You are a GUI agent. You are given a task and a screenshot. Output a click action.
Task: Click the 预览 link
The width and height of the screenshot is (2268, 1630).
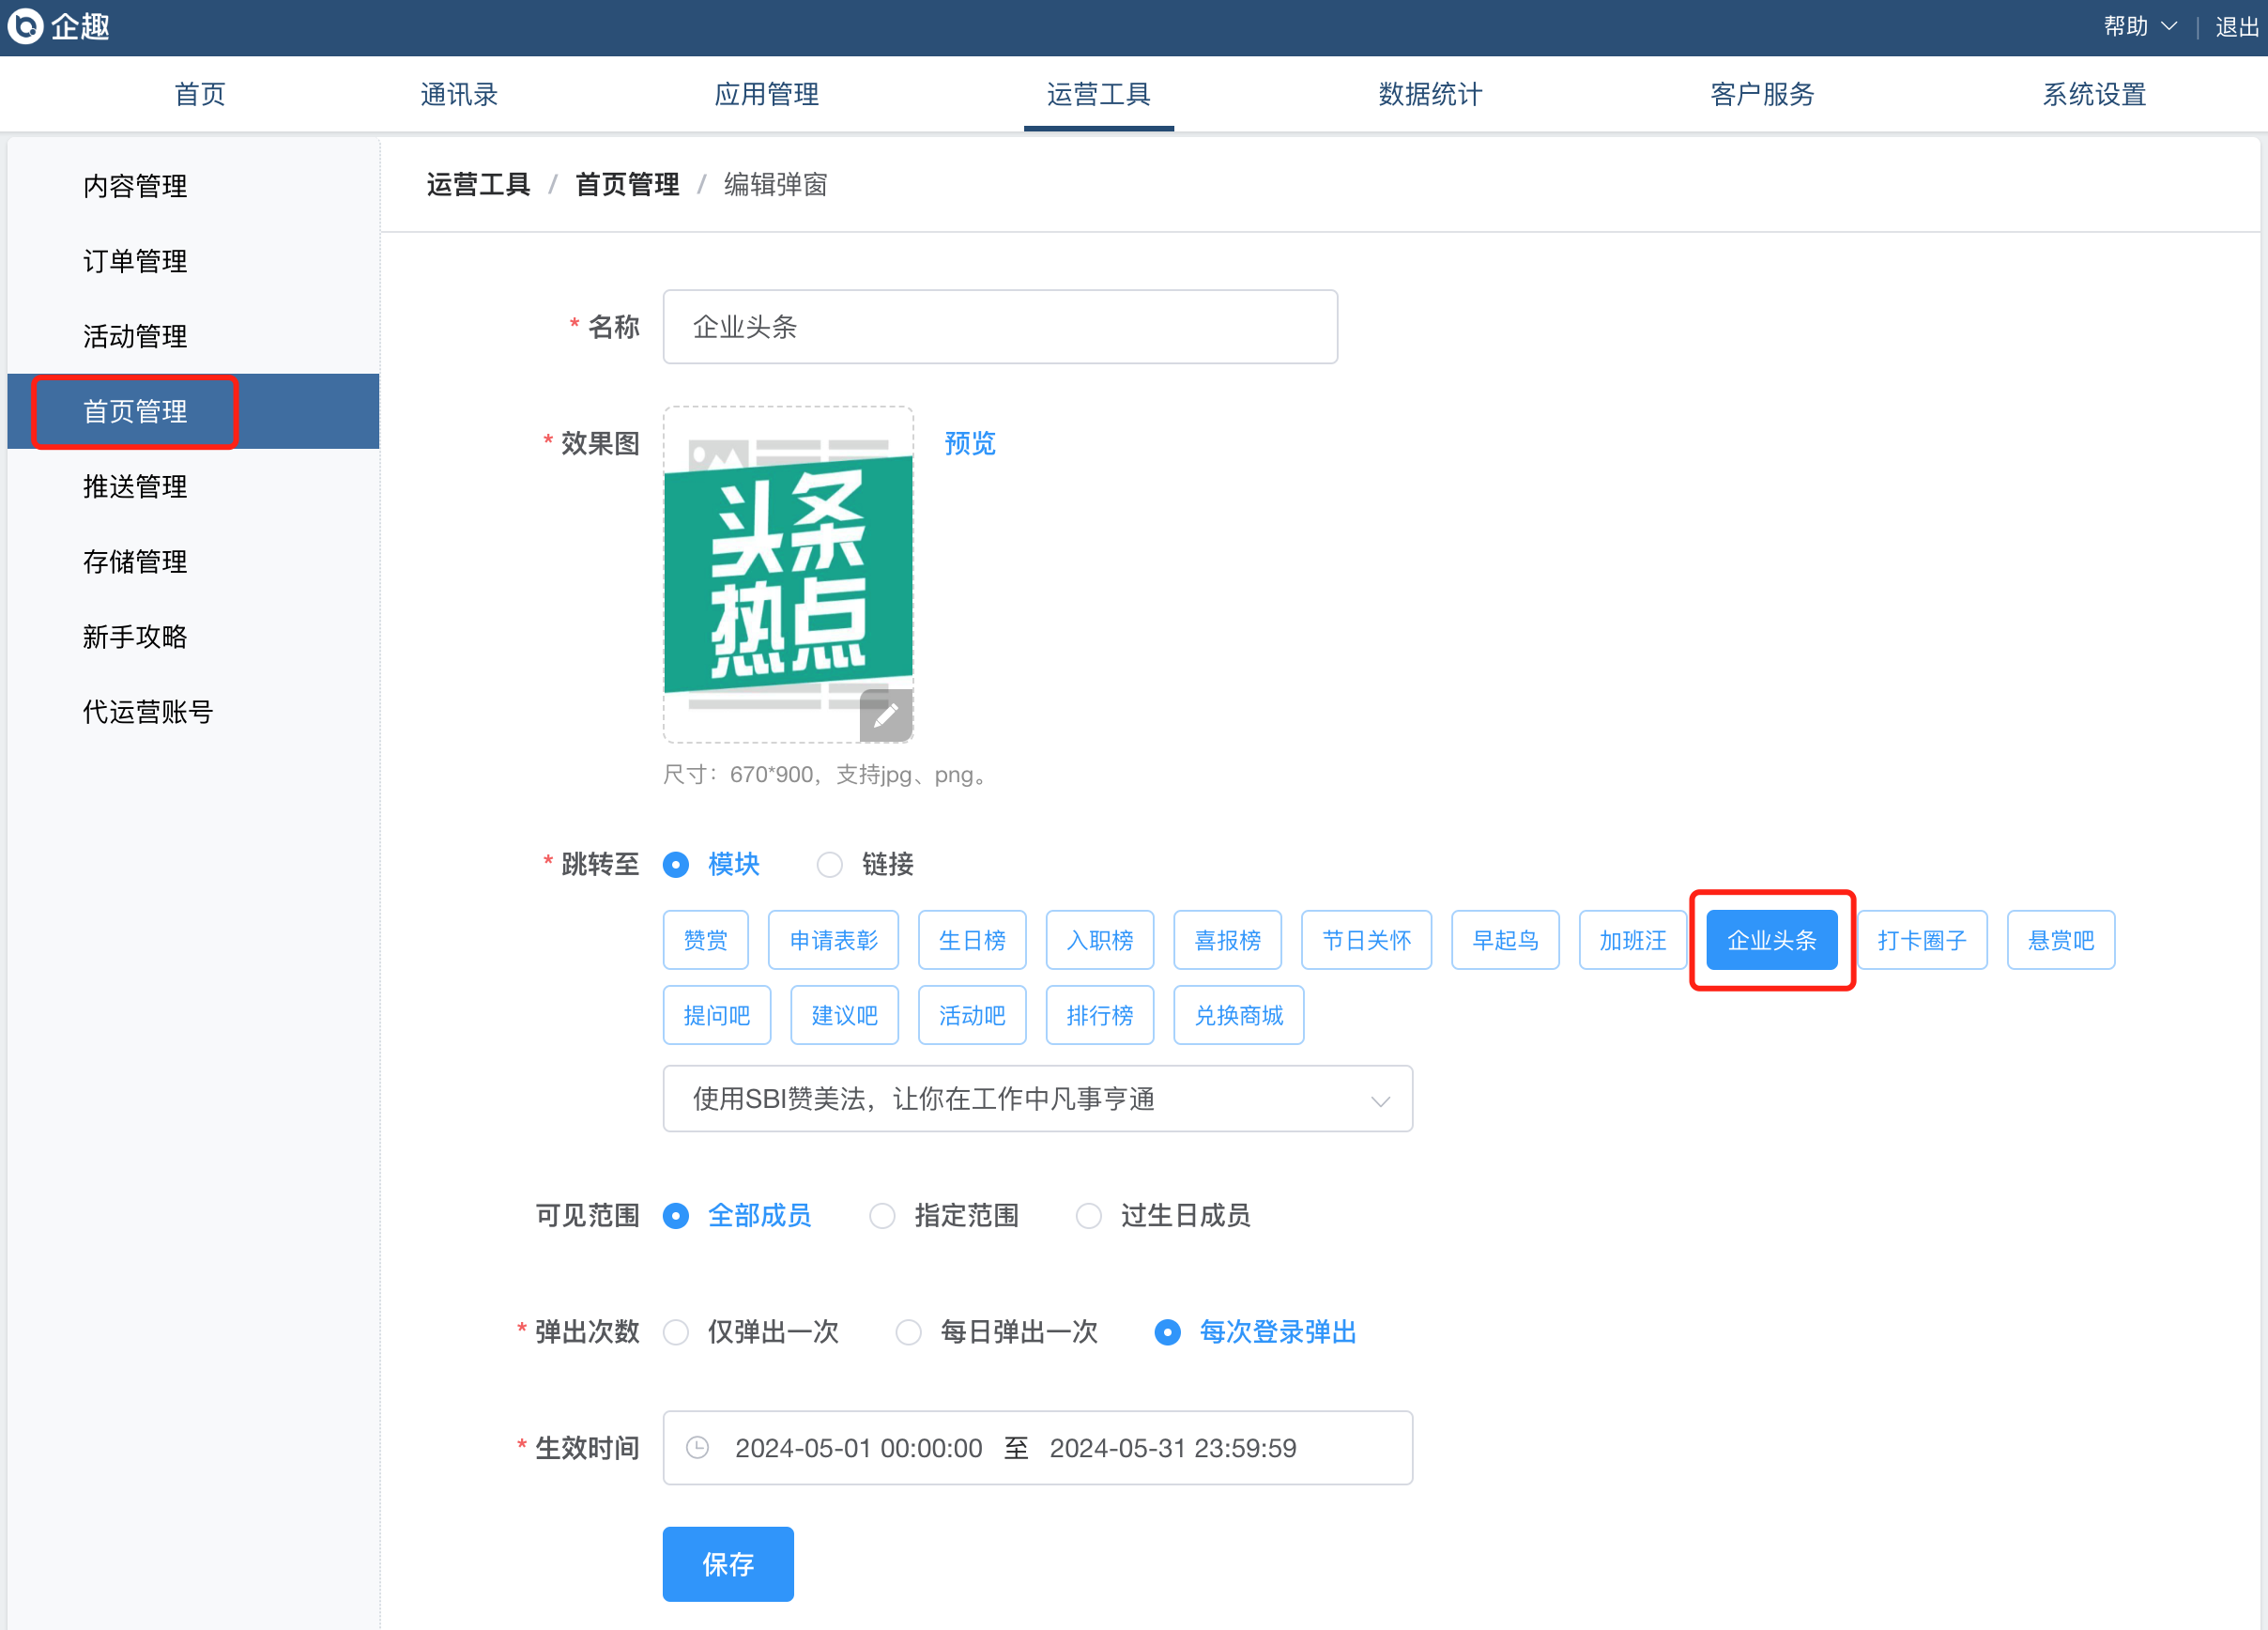[969, 443]
